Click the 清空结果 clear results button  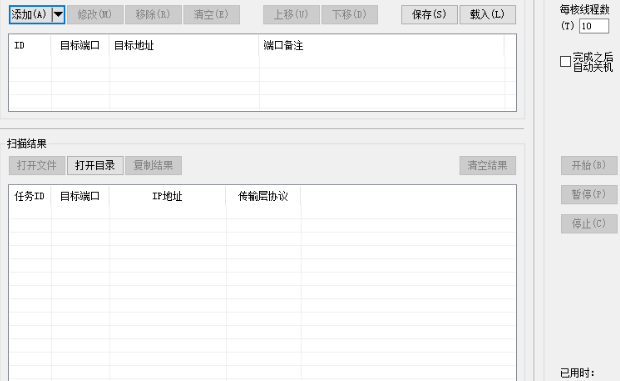point(488,165)
